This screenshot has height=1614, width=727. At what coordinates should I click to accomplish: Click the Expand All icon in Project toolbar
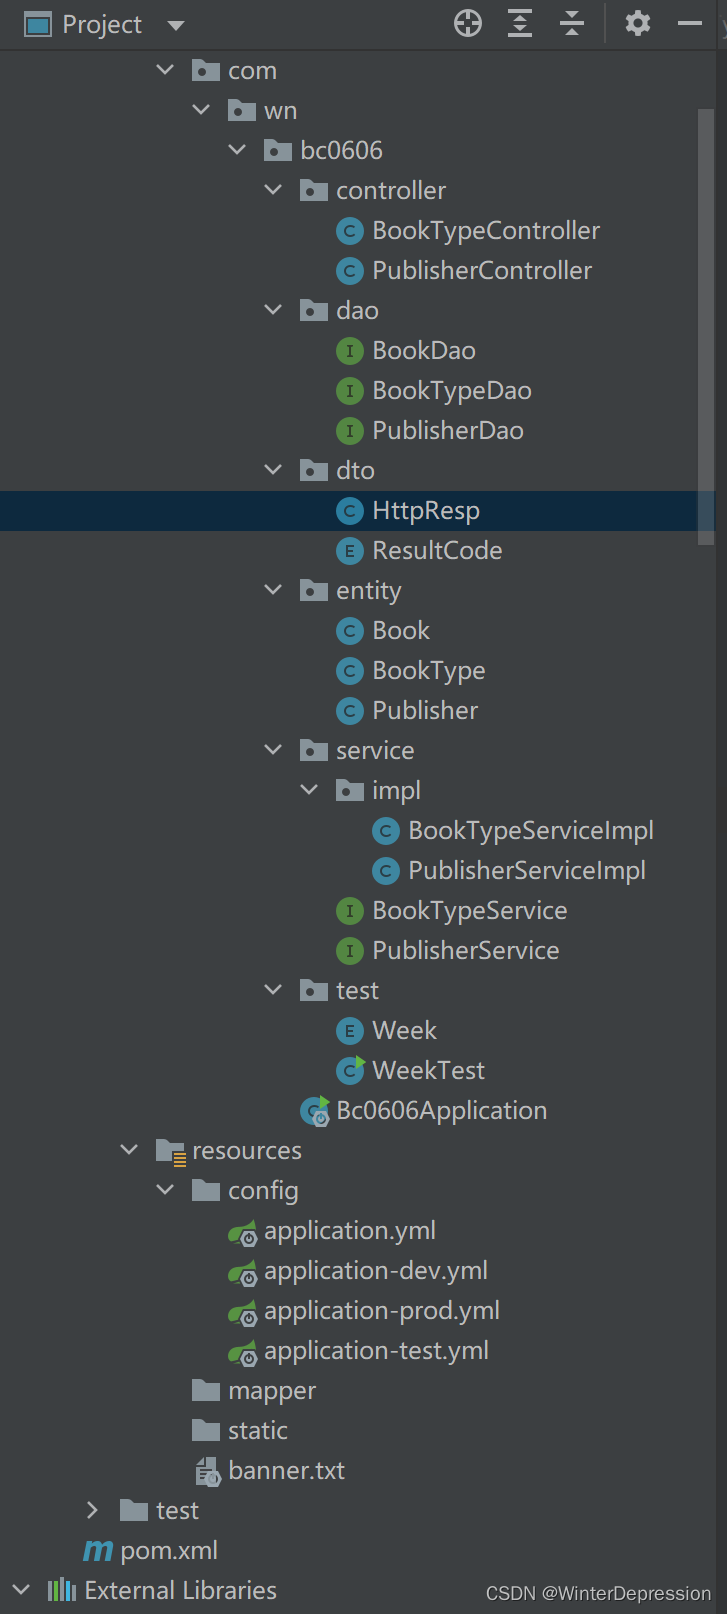pos(519,22)
